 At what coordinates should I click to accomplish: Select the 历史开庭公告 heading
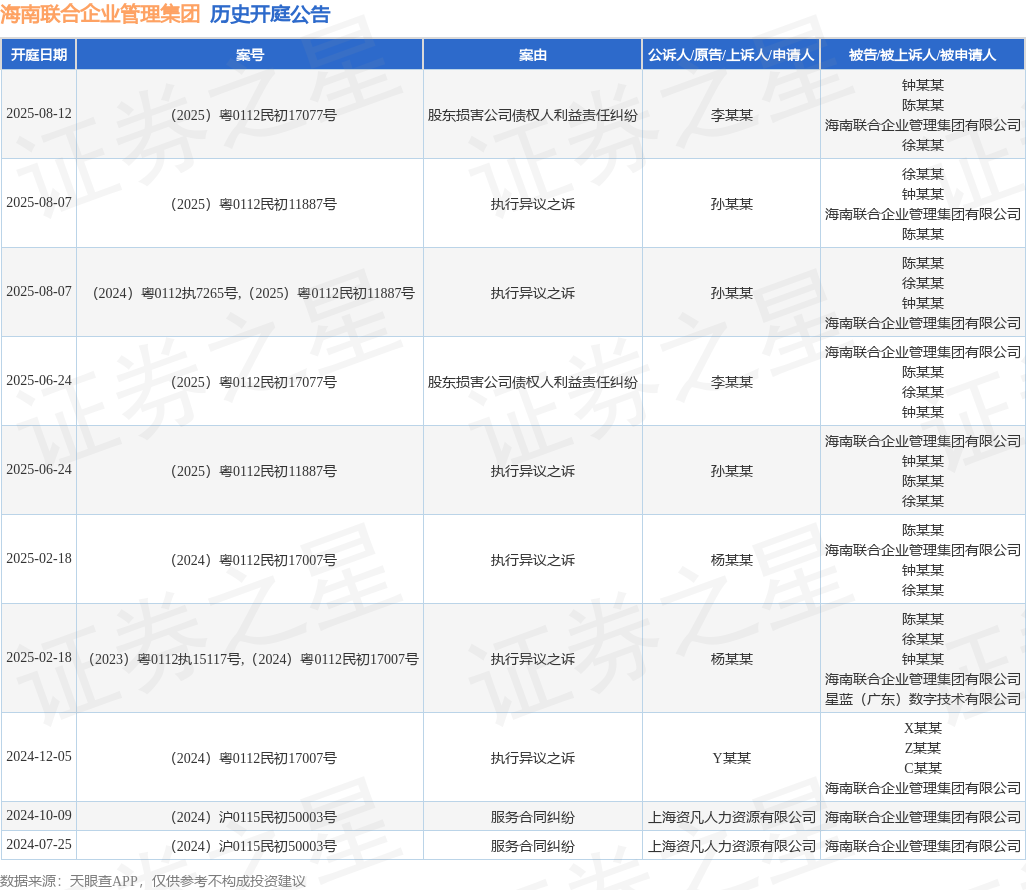(x=270, y=14)
